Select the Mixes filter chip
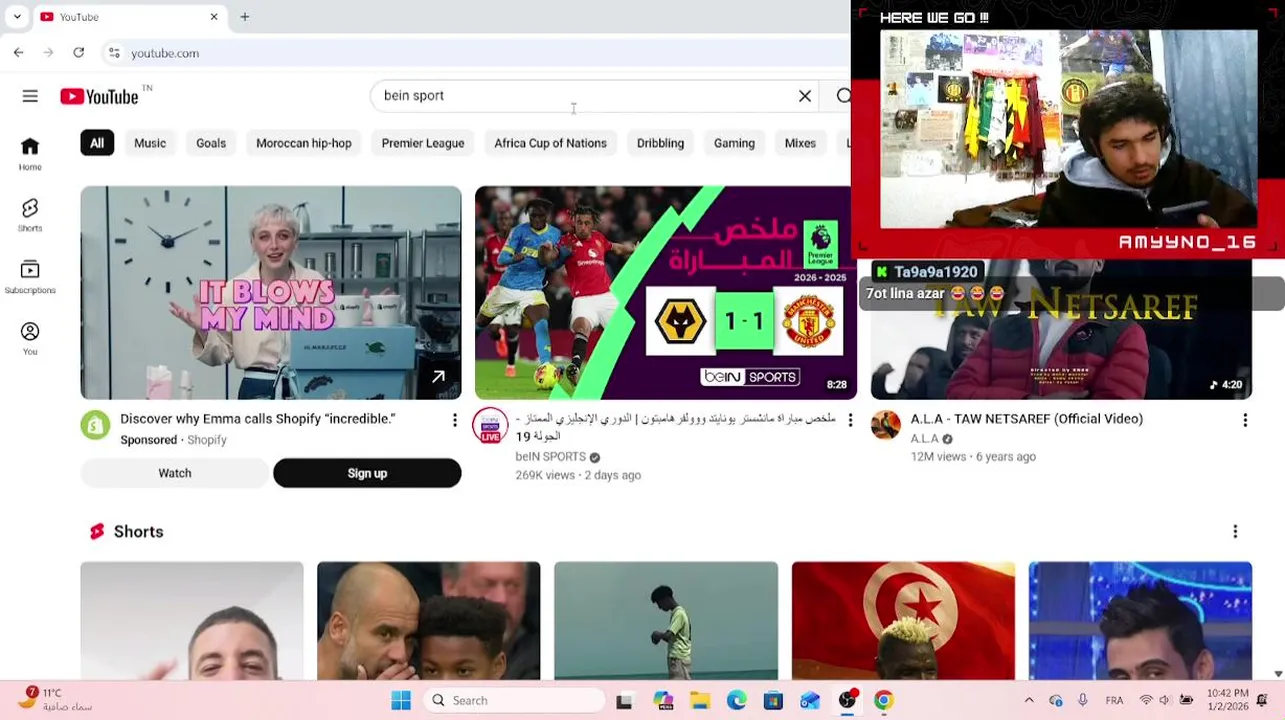Screen dimensions: 1285x720 tap(800, 143)
